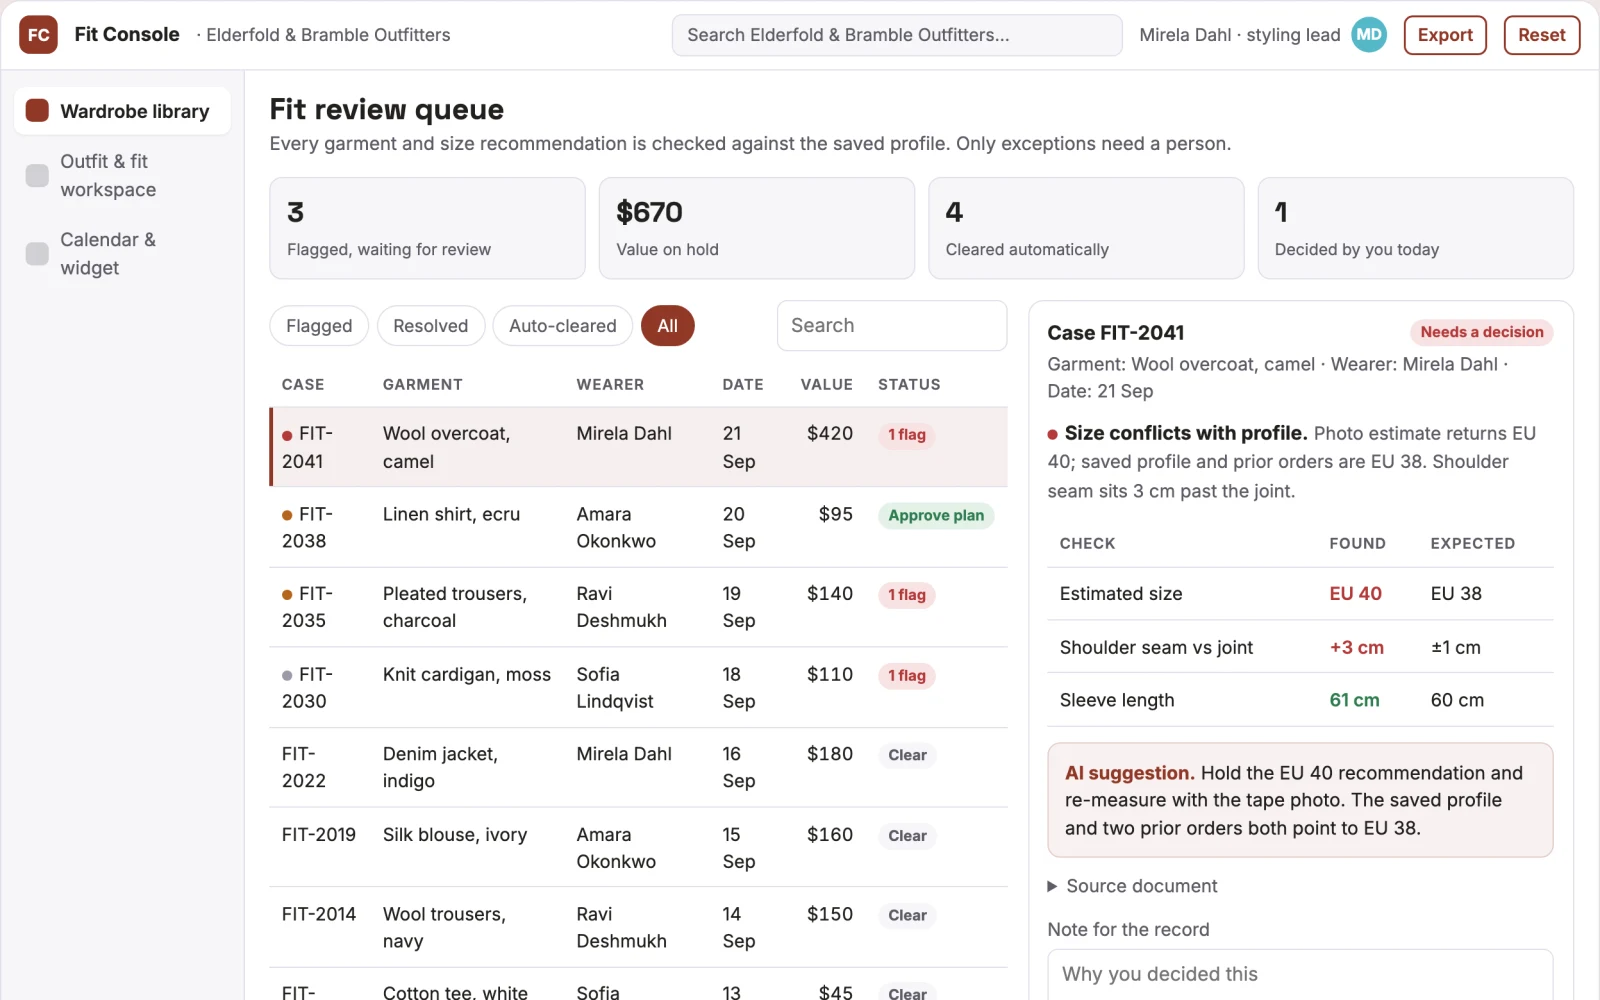Open the MD user avatar
Image resolution: width=1600 pixels, height=1000 pixels.
pos(1369,35)
